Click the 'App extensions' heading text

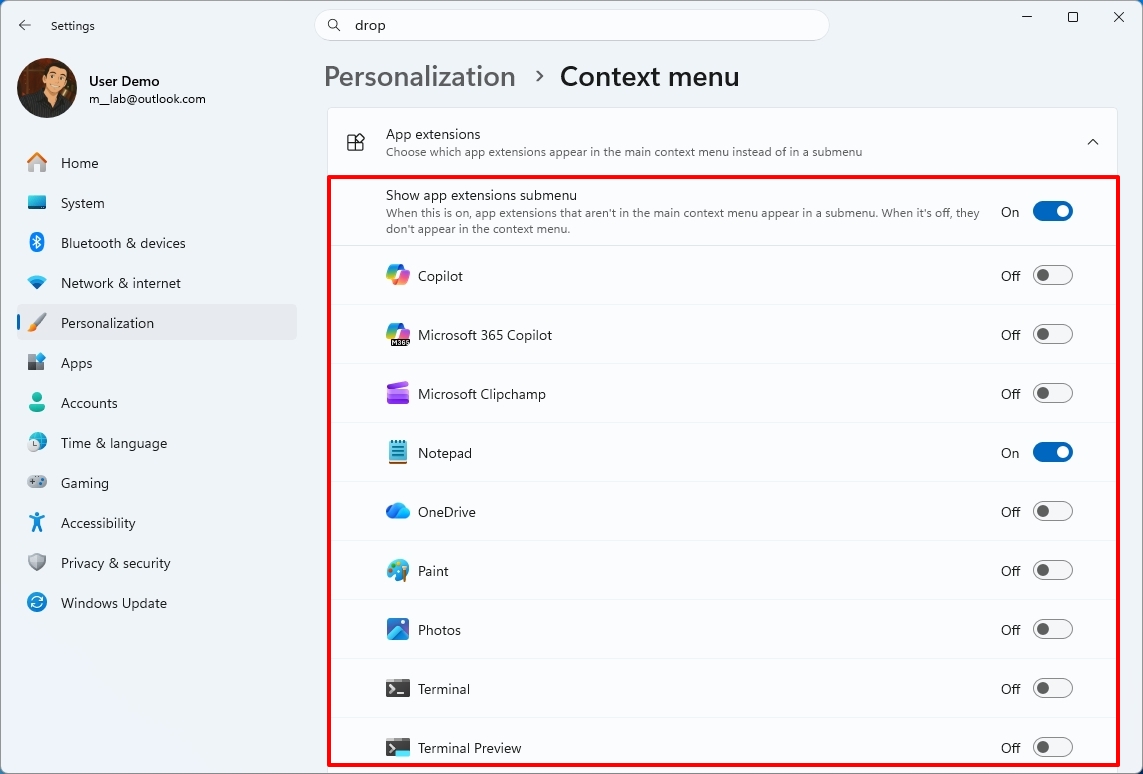tap(433, 134)
